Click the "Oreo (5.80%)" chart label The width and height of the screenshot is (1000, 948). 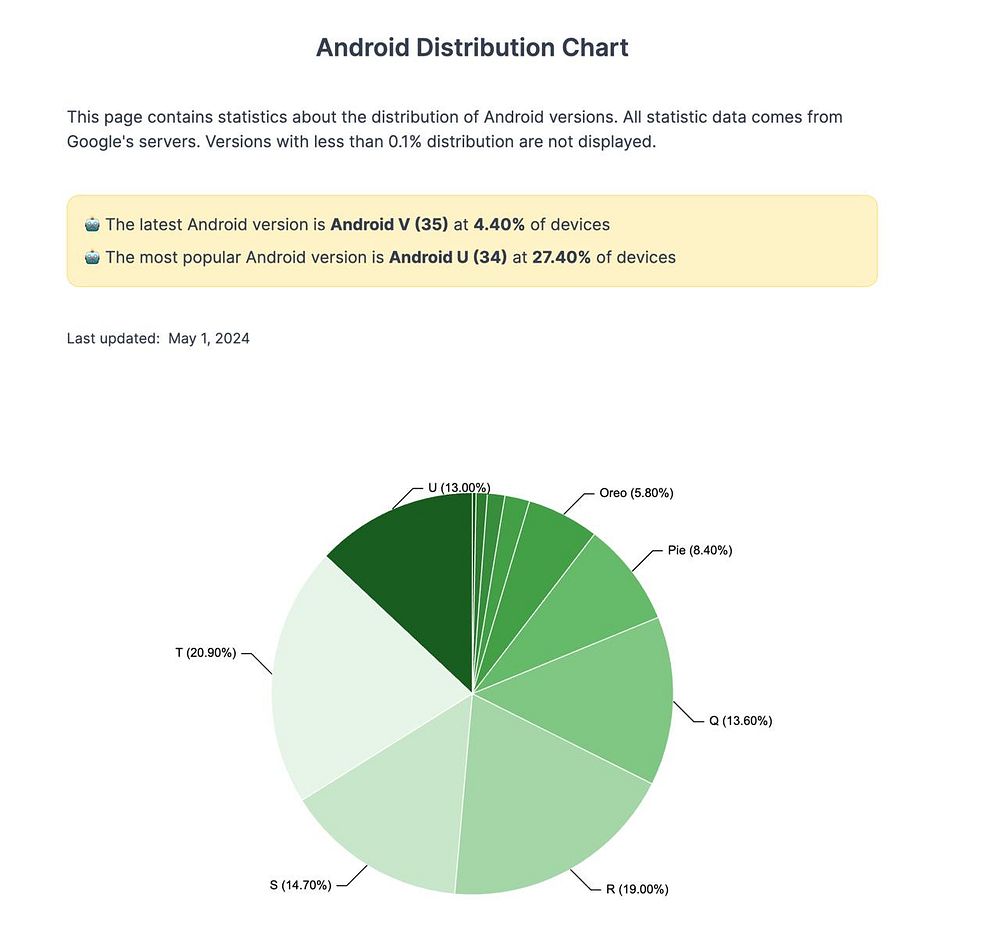point(636,493)
